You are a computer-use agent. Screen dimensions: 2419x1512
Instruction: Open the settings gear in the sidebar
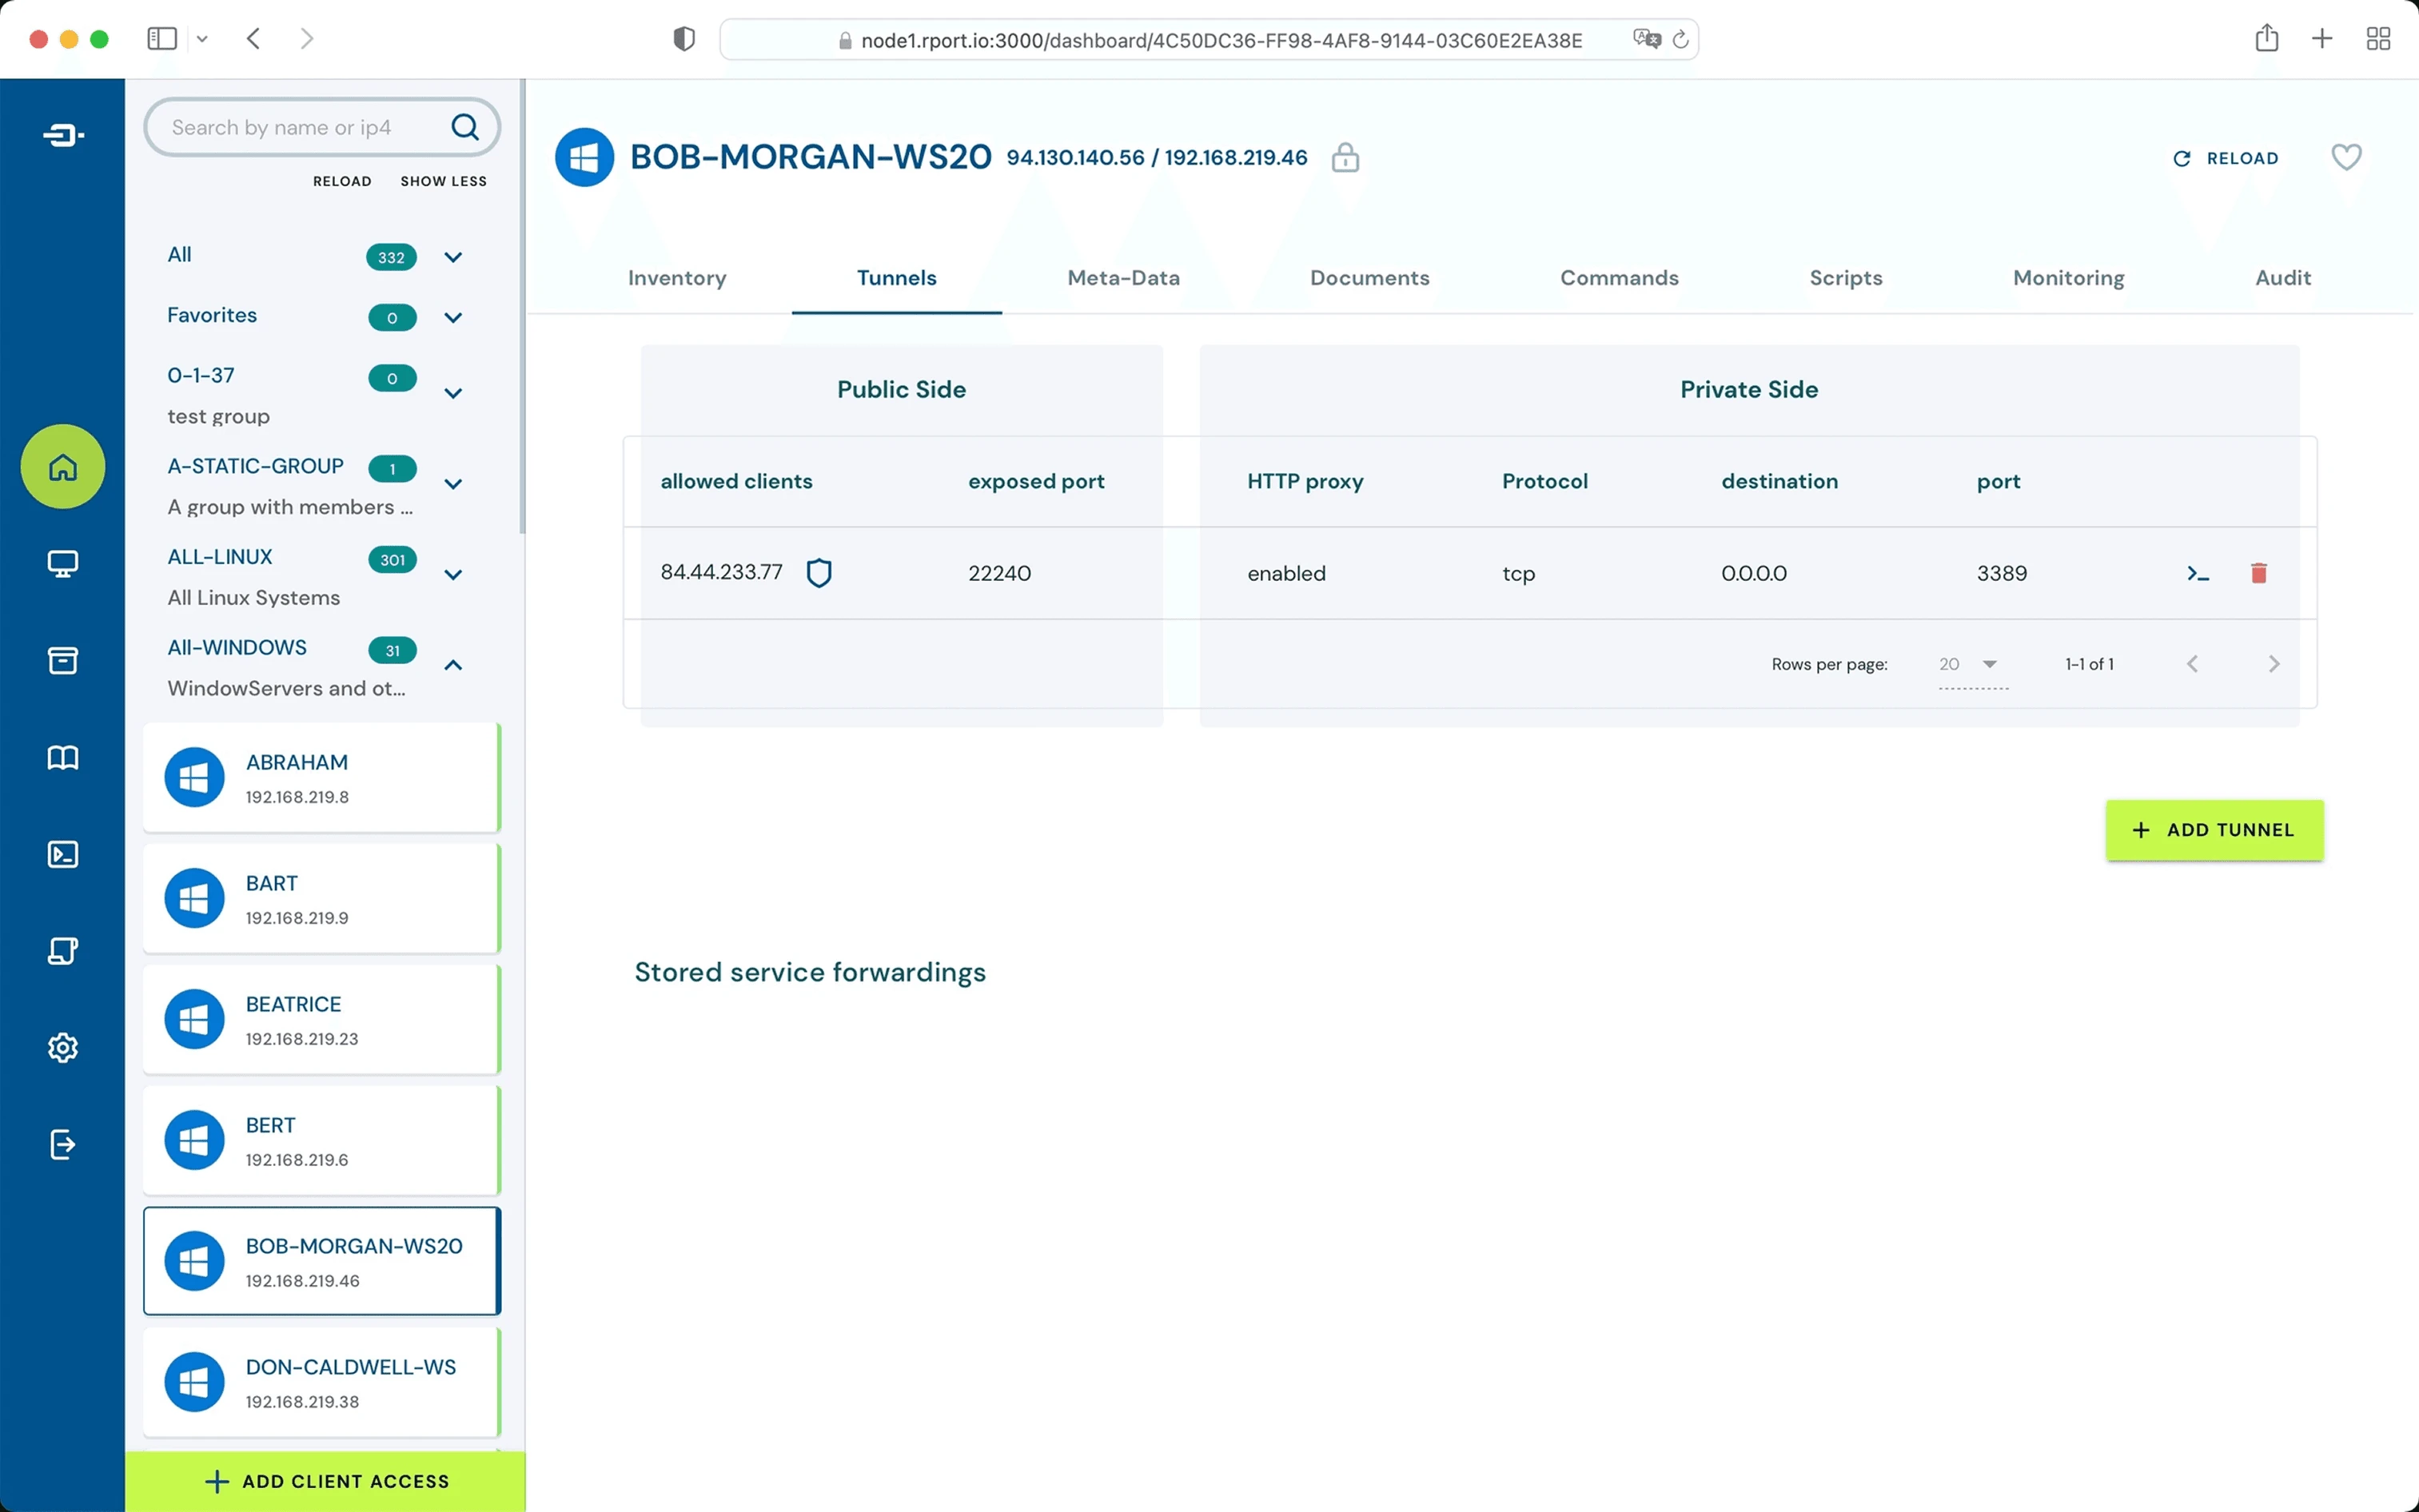click(62, 1048)
